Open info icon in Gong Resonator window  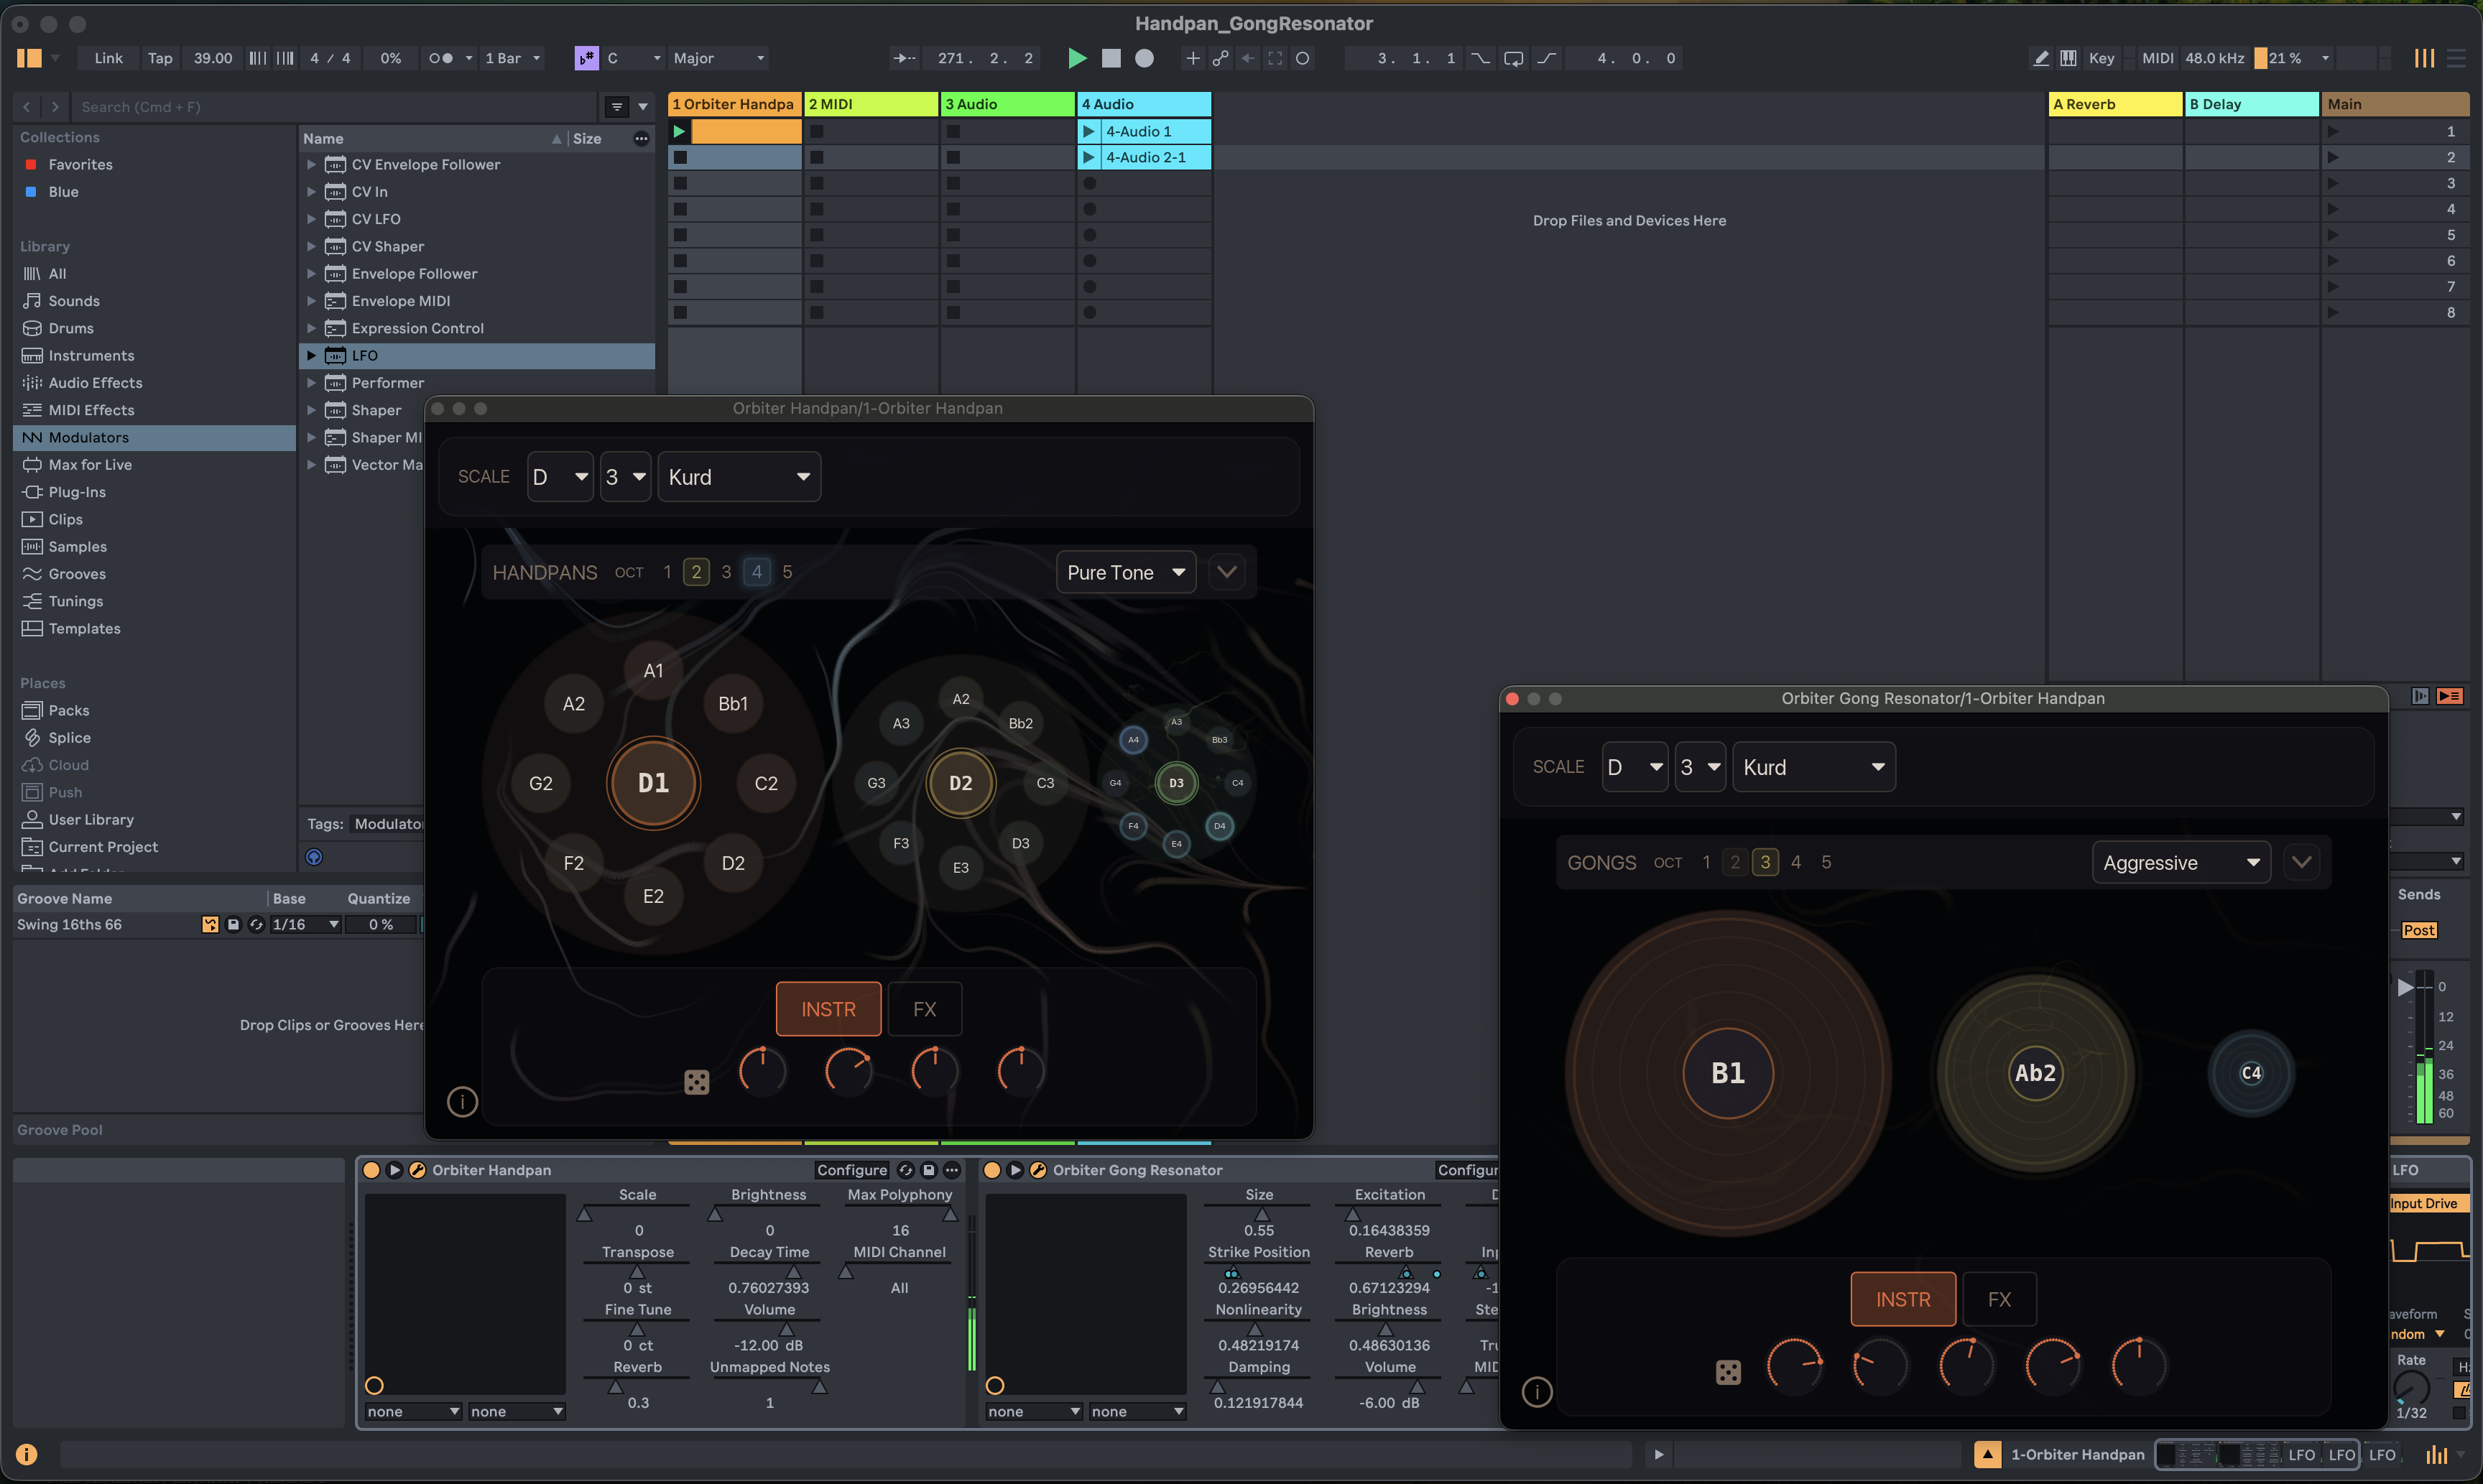1536,1391
